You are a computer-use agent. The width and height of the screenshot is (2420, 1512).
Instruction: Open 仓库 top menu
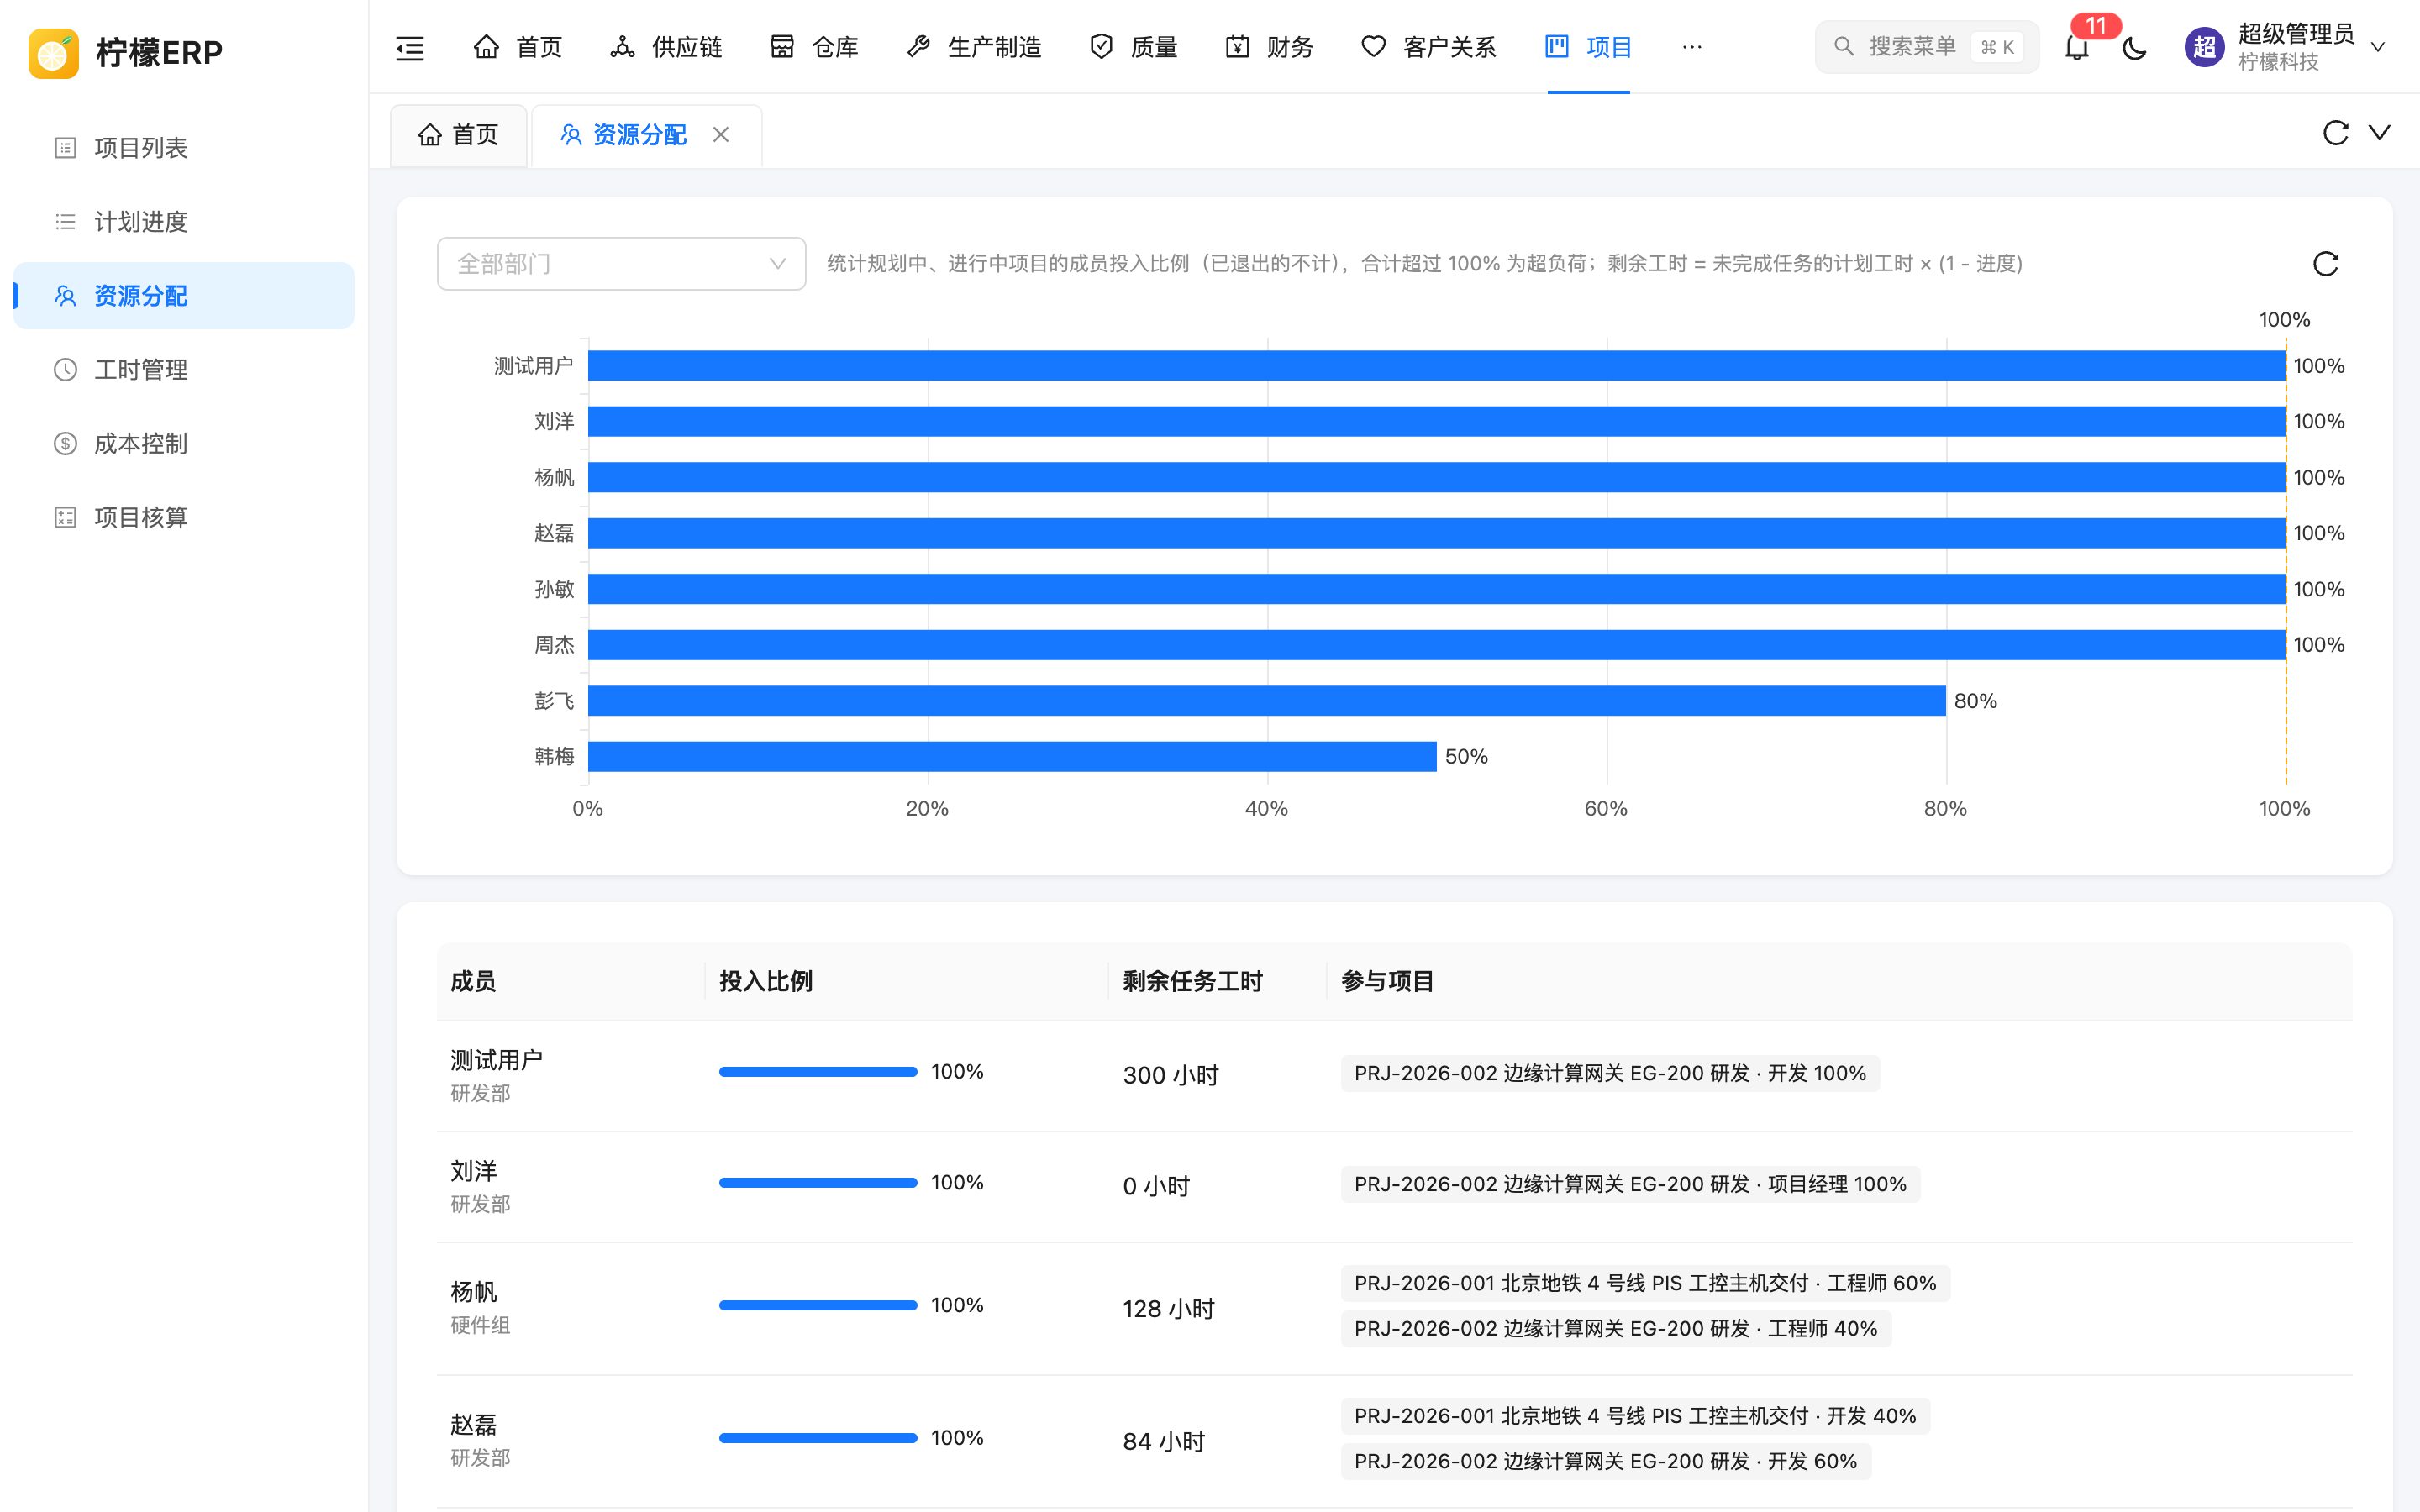click(814, 47)
